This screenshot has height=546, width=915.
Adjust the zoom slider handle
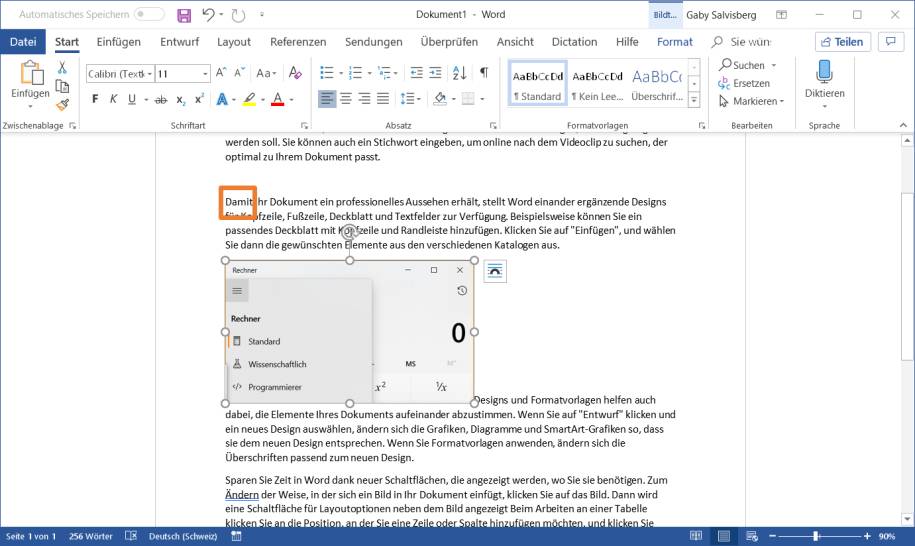pyautogui.click(x=816, y=536)
